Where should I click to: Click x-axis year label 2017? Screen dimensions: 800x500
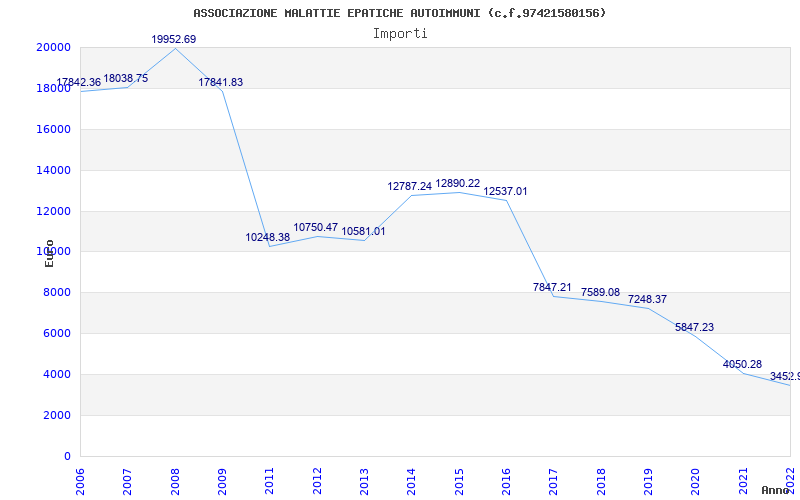coord(554,481)
